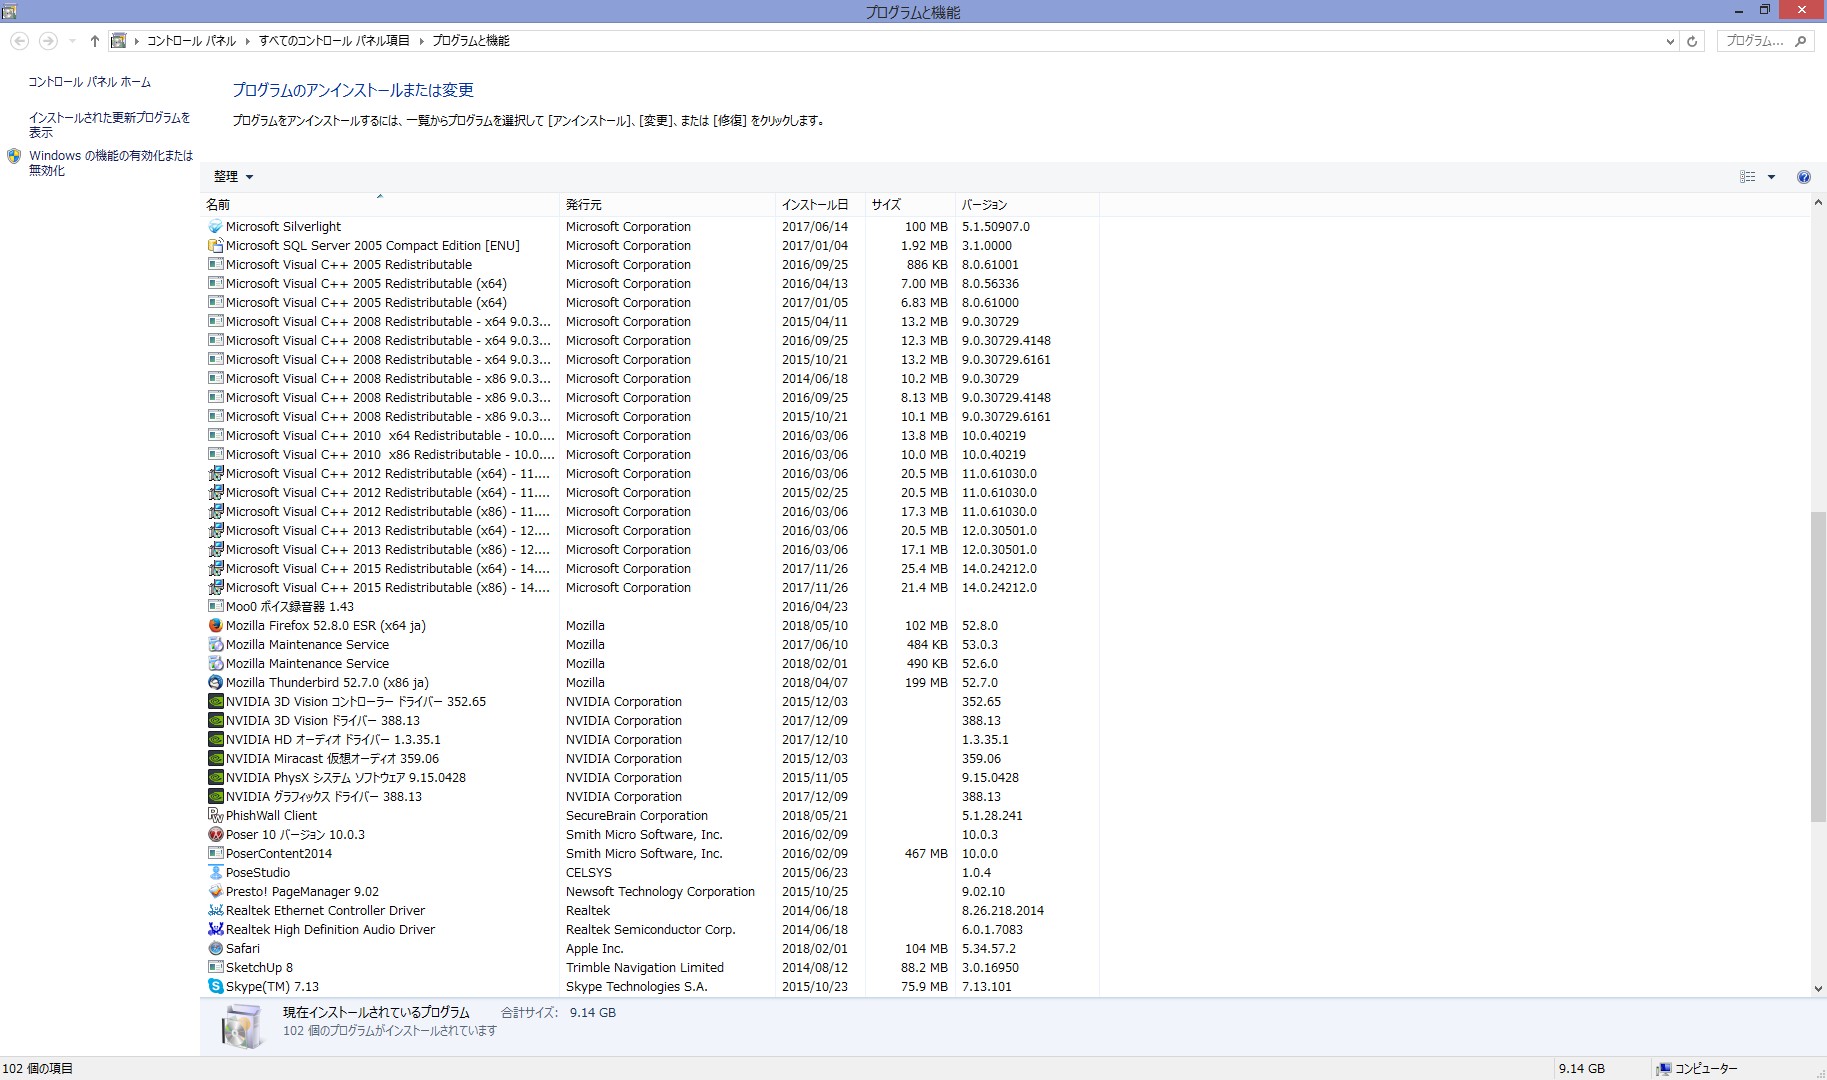The width and height of the screenshot is (1827, 1080).
Task: Sort by the 発行元 column header
Action: click(668, 205)
